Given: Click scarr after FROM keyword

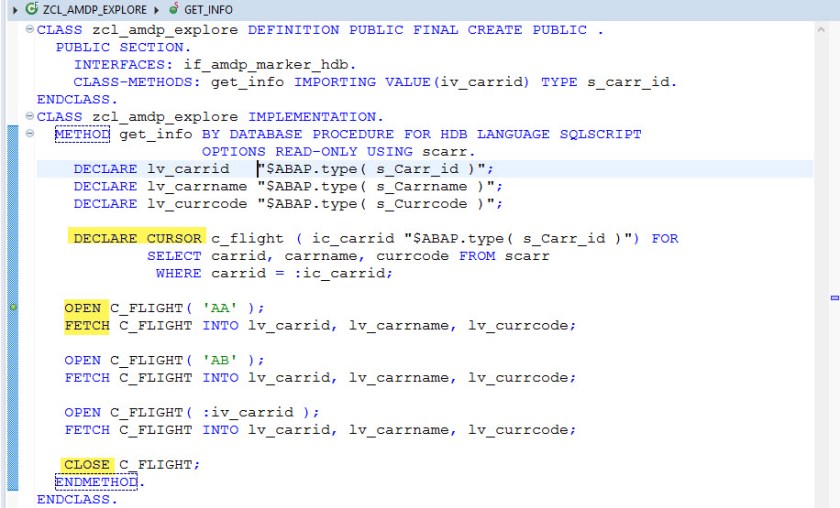Looking at the screenshot, I should 527,256.
